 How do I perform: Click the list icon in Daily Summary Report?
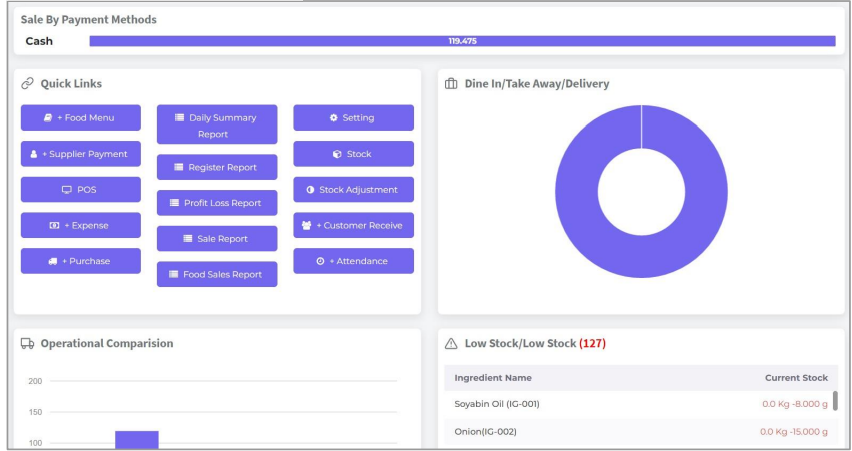[x=179, y=117]
